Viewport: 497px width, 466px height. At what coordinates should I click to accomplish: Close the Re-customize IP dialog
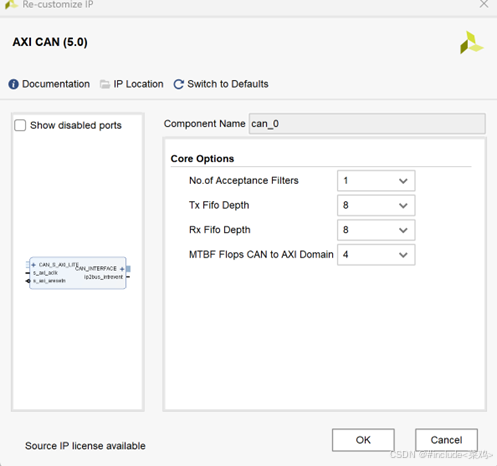tap(484, 4)
